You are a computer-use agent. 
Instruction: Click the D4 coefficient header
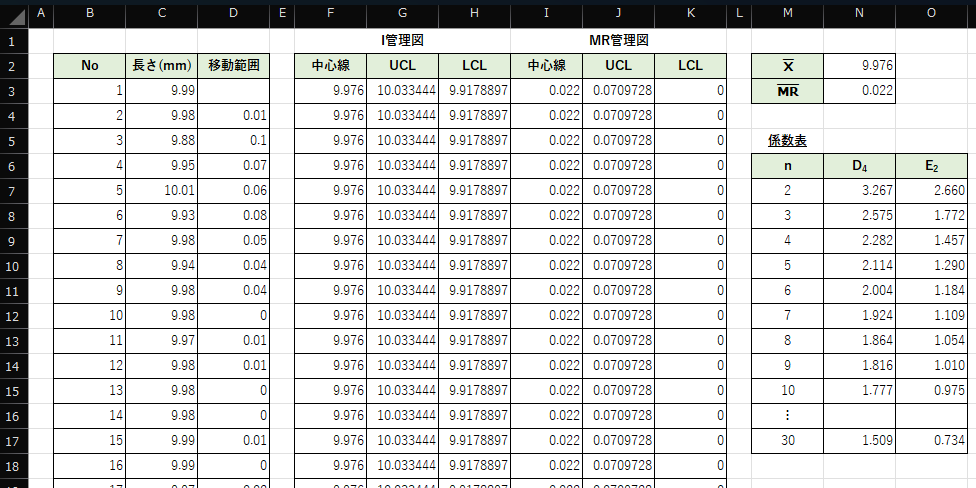tap(860, 166)
